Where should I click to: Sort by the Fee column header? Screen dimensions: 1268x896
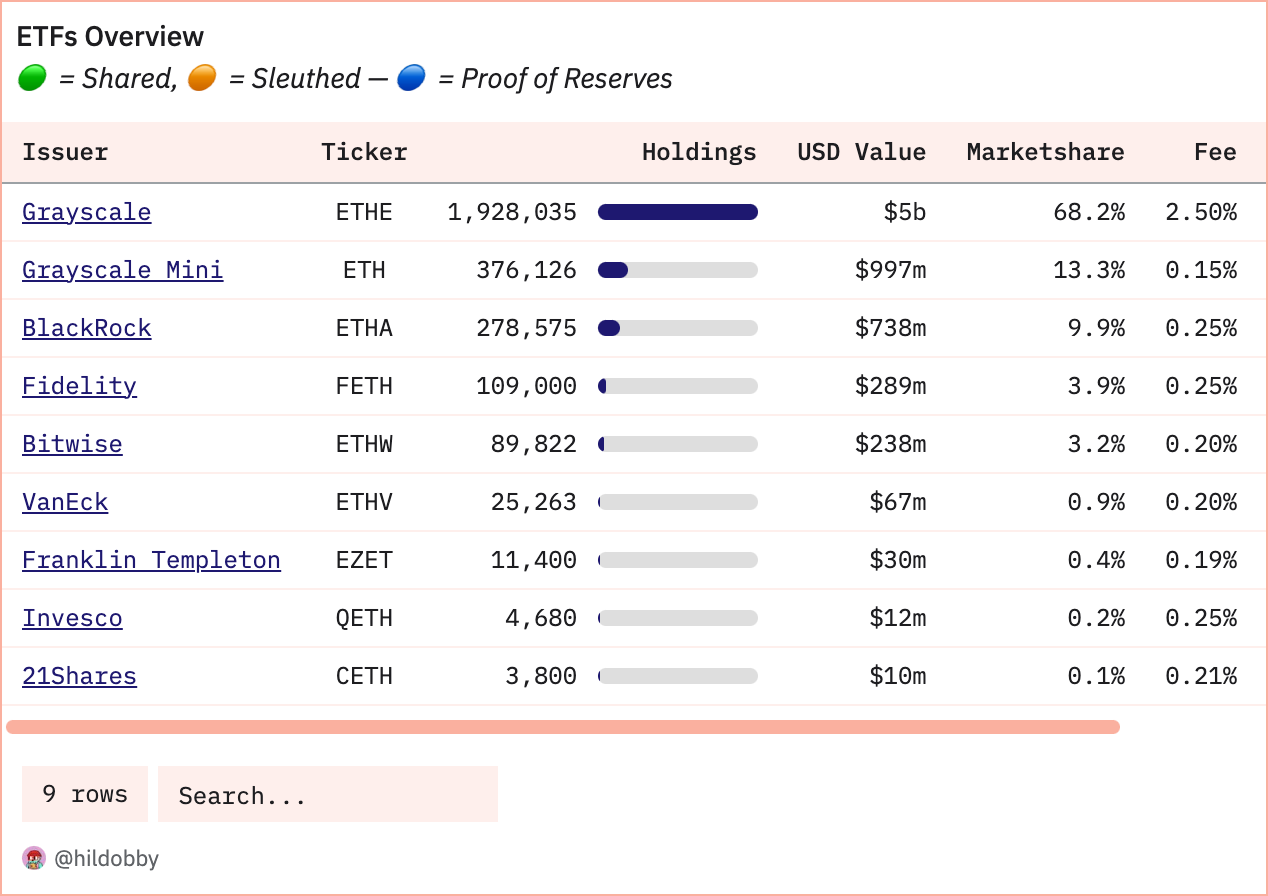(x=1215, y=152)
